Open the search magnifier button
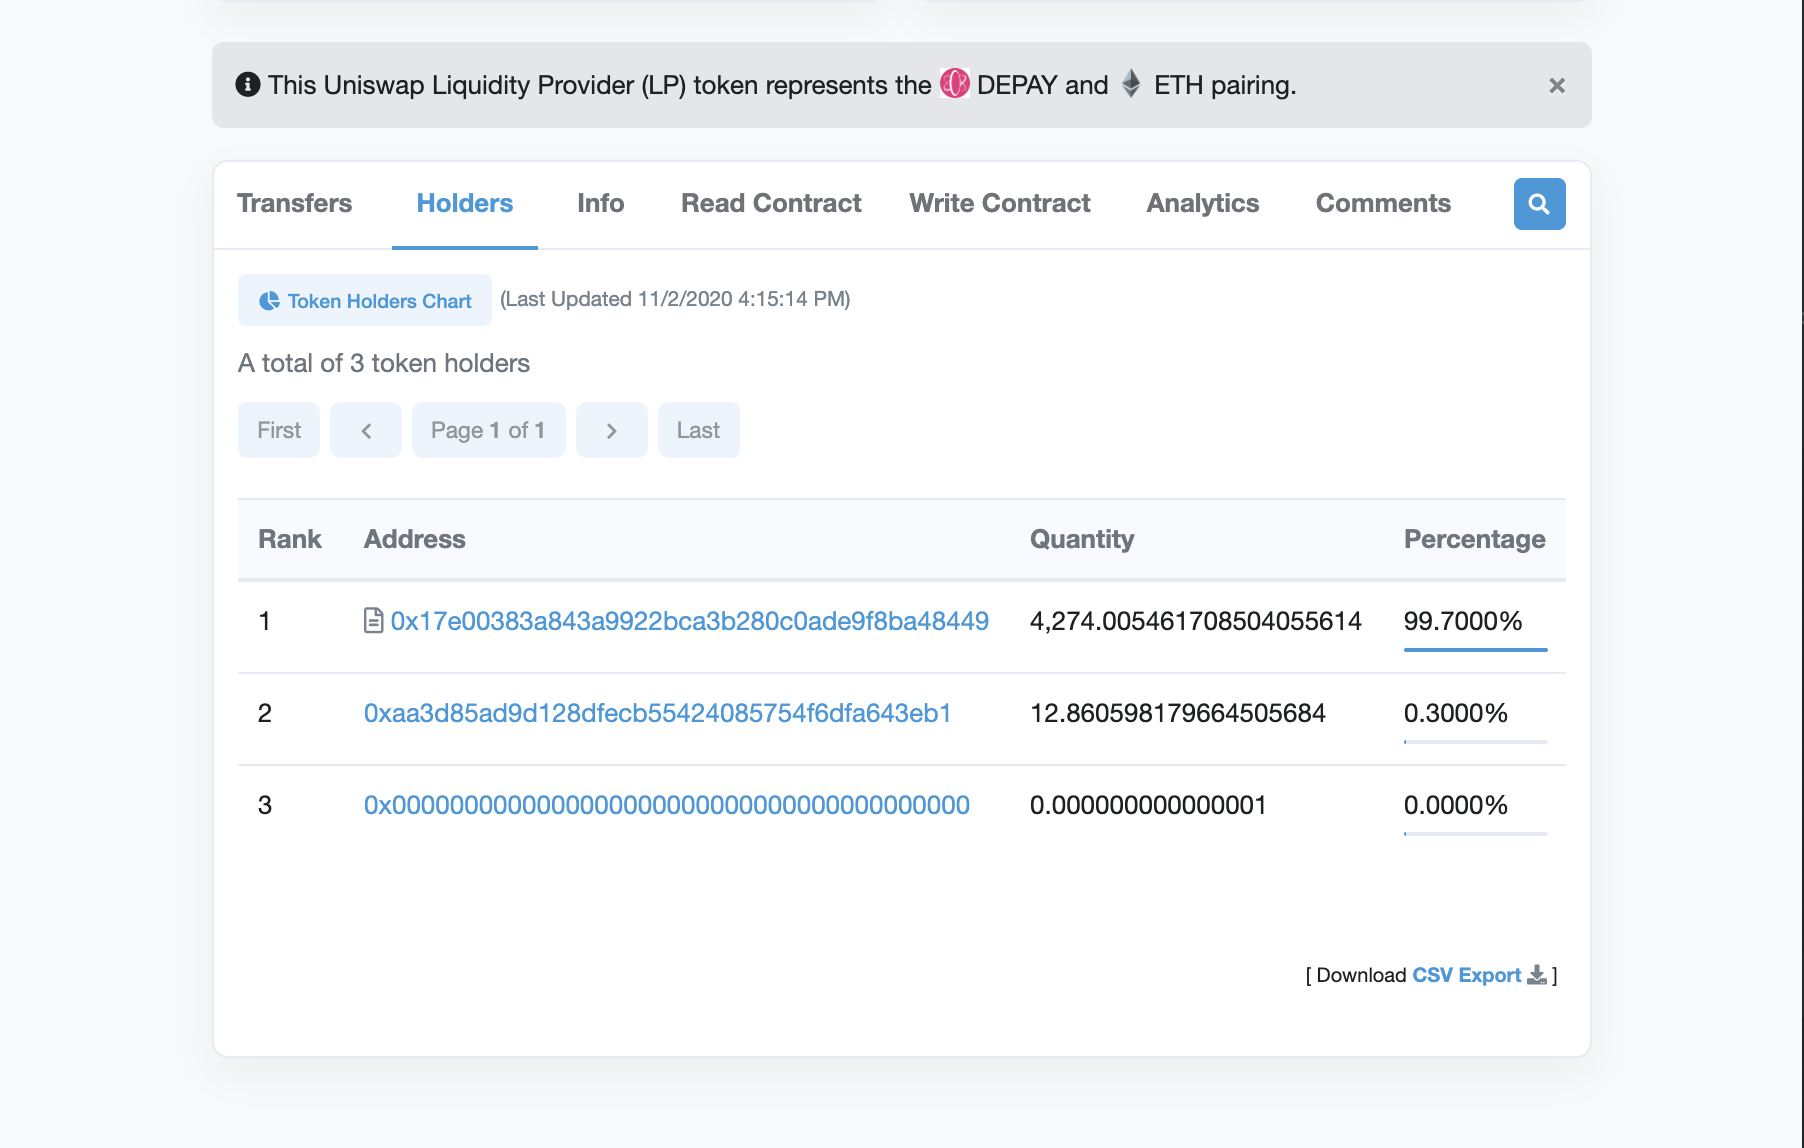1804x1148 pixels. tap(1539, 204)
